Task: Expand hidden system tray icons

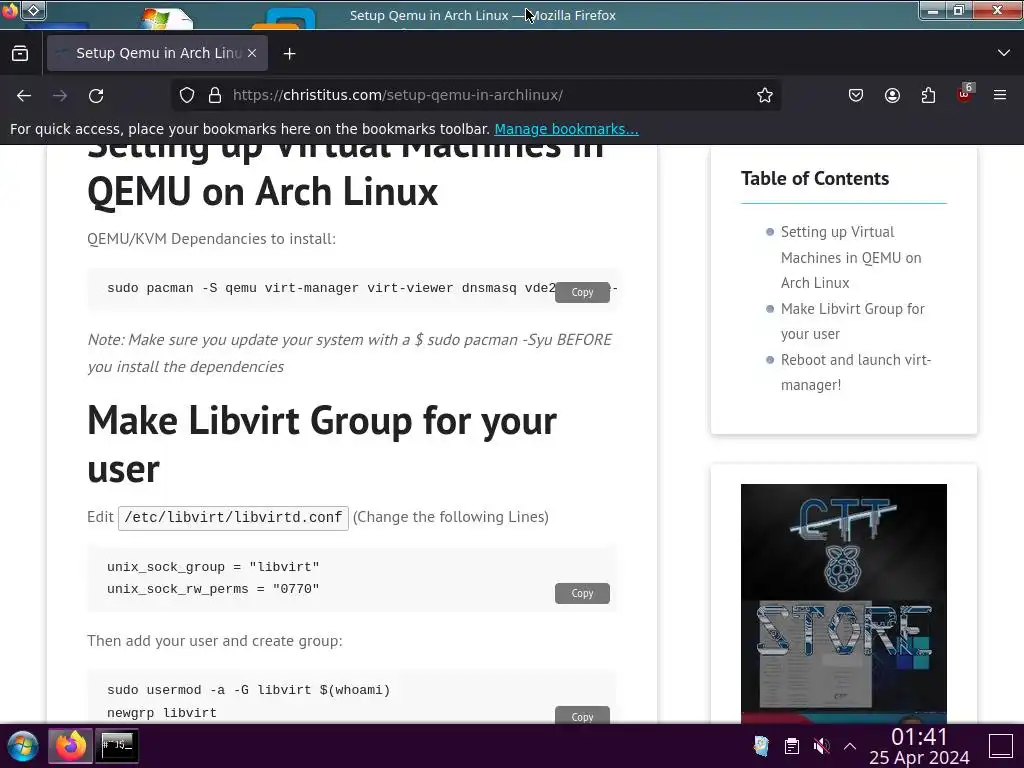Action: (850, 746)
